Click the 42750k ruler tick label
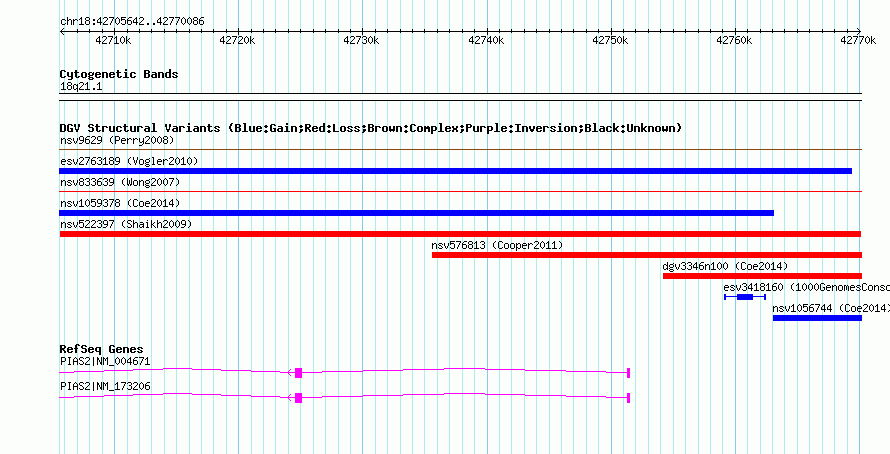Viewport: 890px width, 454px height. click(610, 41)
